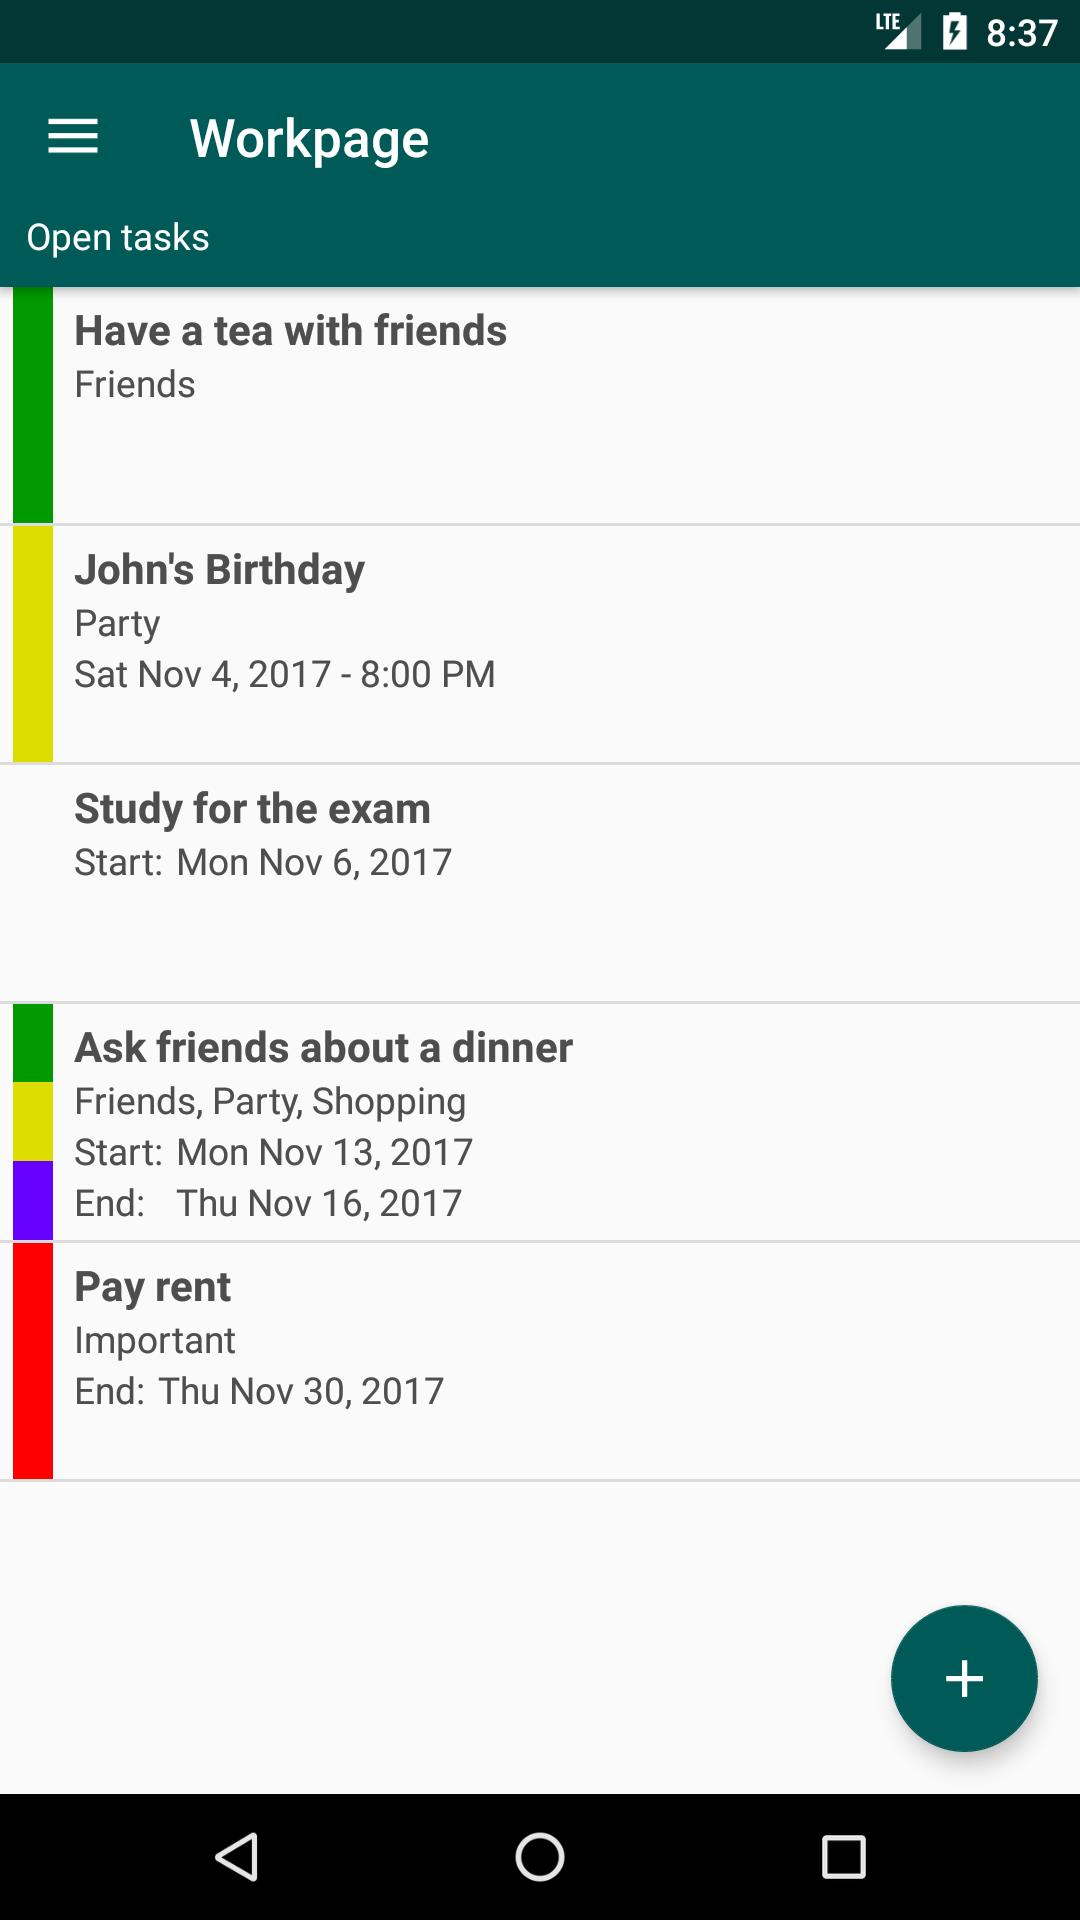The height and width of the screenshot is (1920, 1080).
Task: Tap the yellow color bar on John's Birthday
Action: (33, 644)
